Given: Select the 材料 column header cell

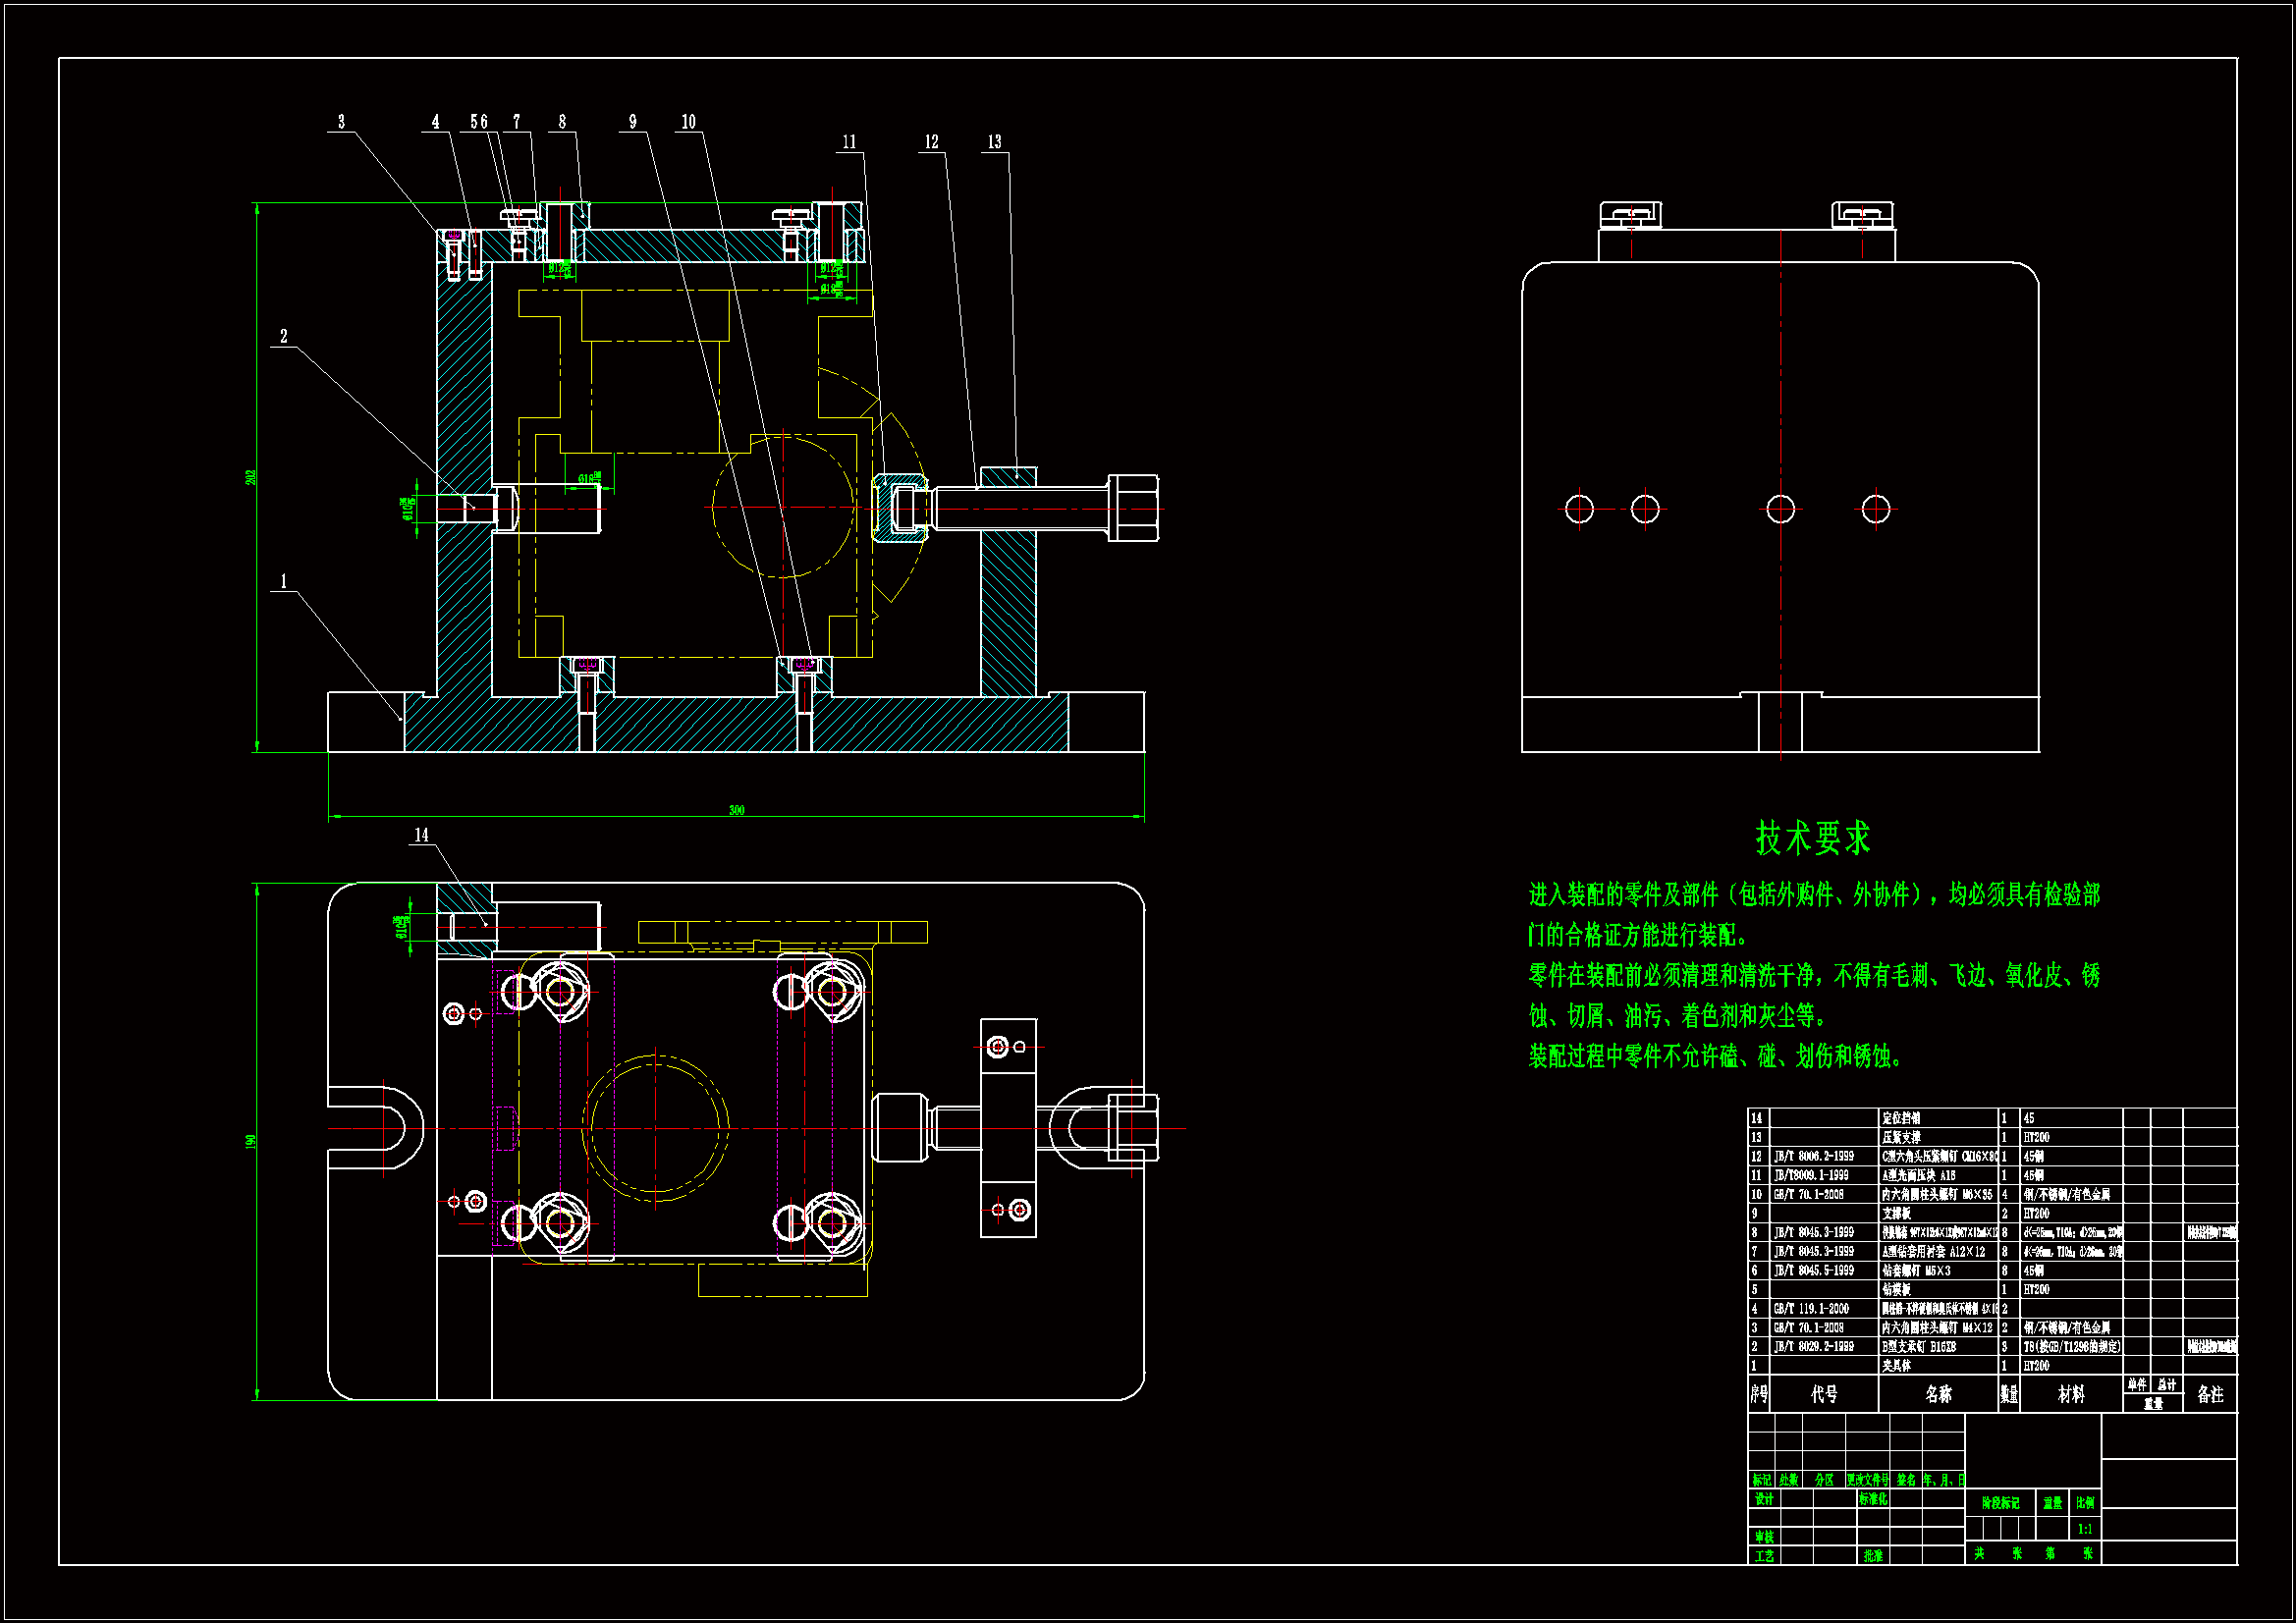Looking at the screenshot, I should click(x=2071, y=1394).
